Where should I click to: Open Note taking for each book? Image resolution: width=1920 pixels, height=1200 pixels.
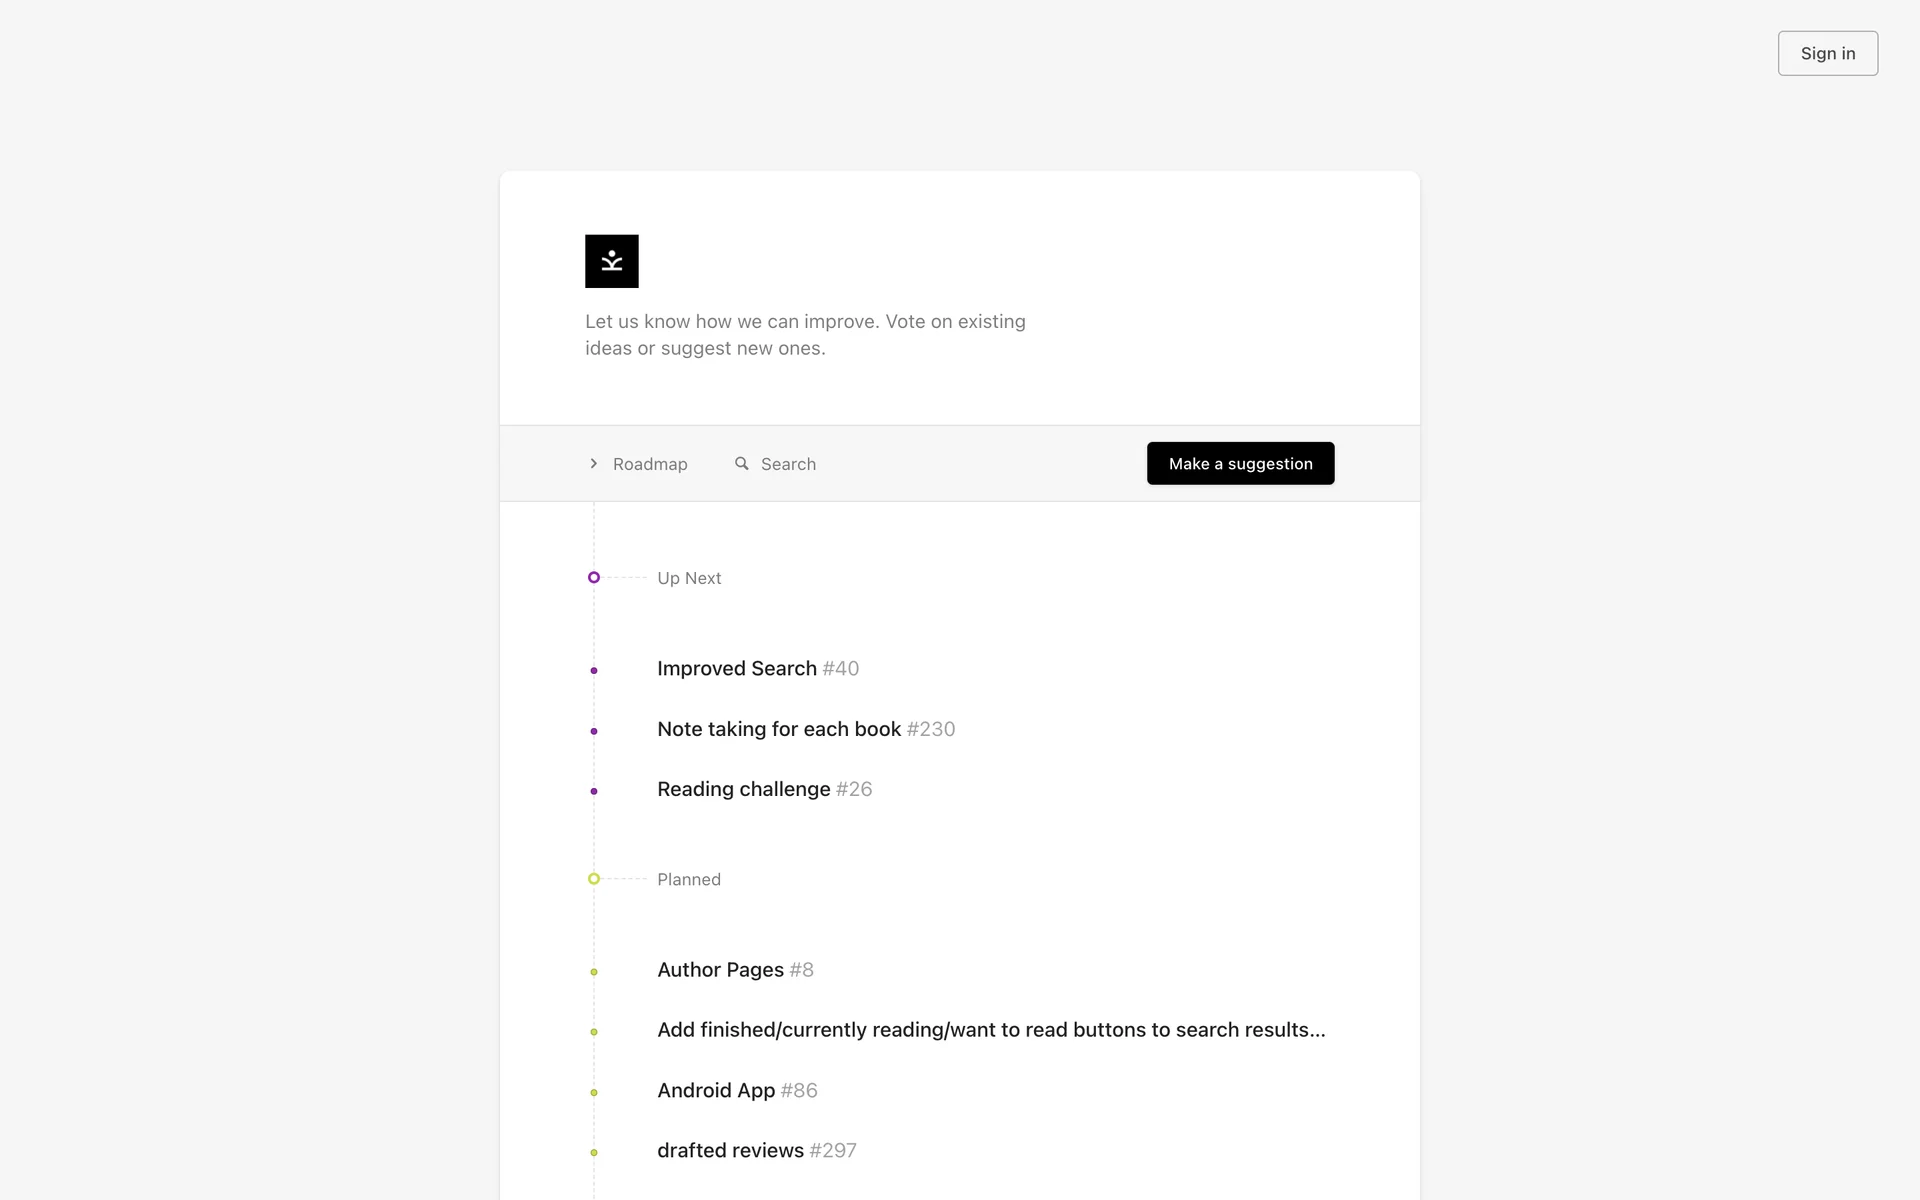[x=779, y=729]
